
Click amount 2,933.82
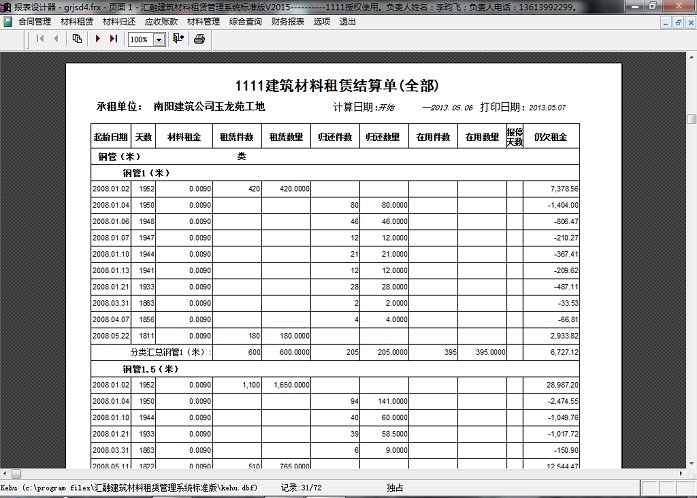pyautogui.click(x=564, y=336)
